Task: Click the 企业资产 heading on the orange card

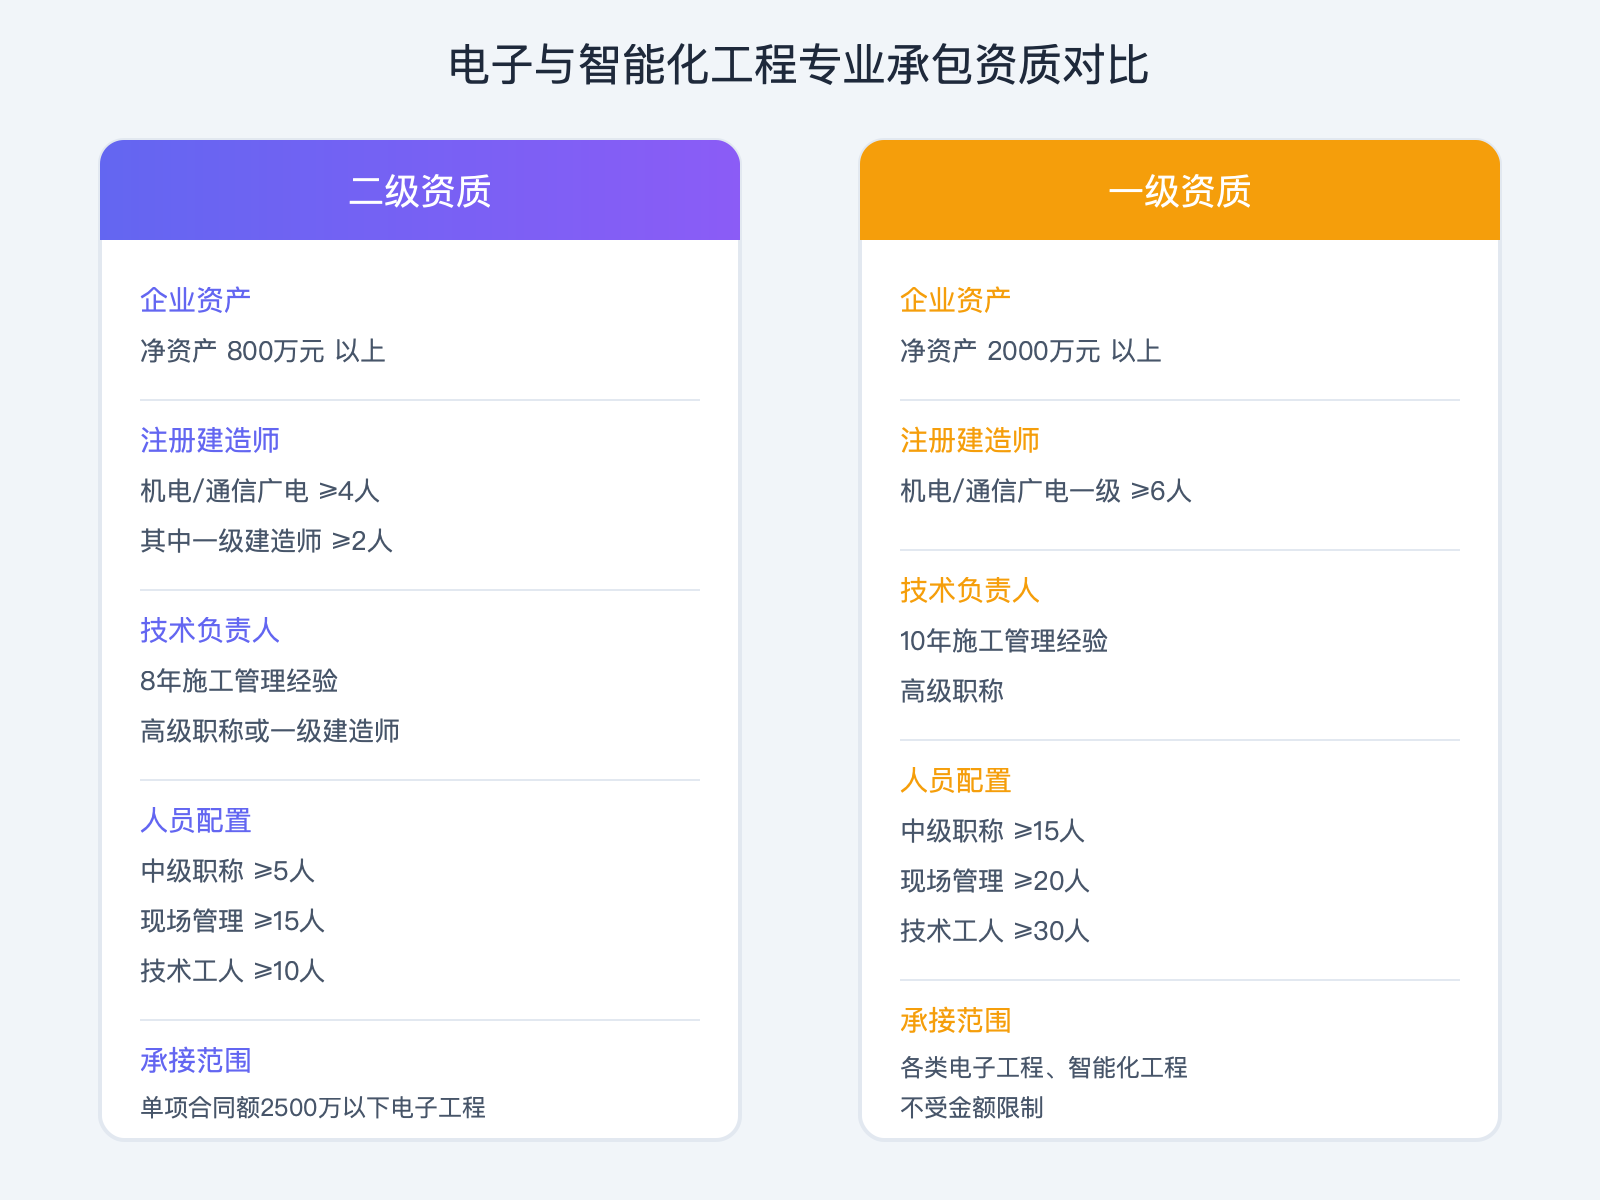Action: click(955, 297)
